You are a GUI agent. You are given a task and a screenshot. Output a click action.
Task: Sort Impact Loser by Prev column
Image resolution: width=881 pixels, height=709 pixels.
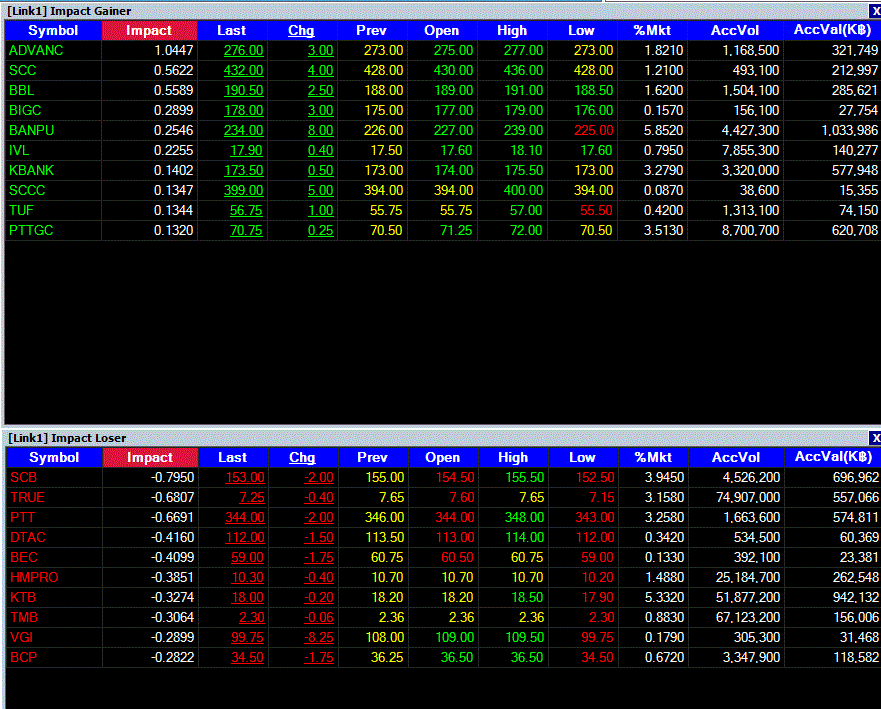[x=373, y=457]
